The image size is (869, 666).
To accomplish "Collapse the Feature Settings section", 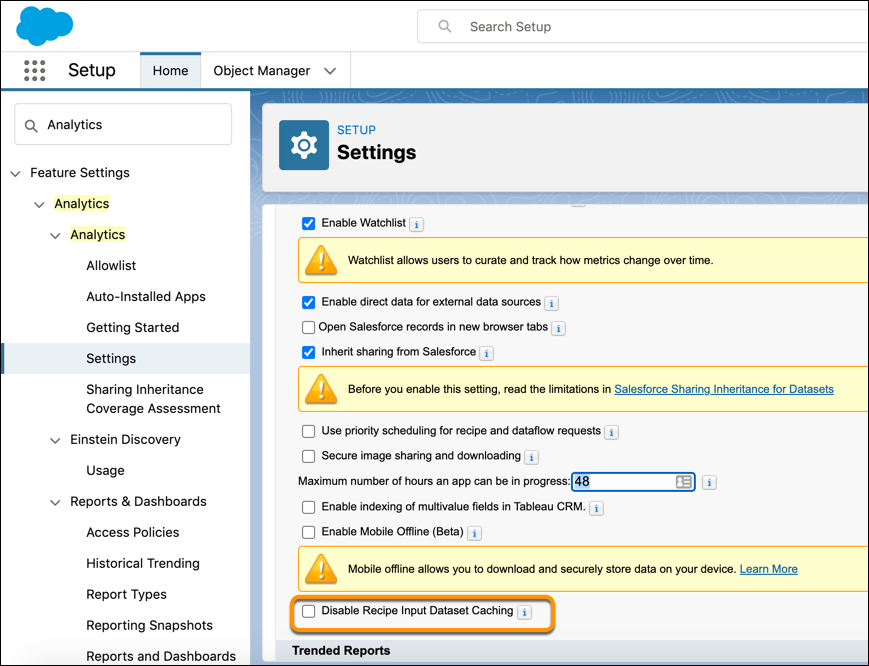I will 16,173.
